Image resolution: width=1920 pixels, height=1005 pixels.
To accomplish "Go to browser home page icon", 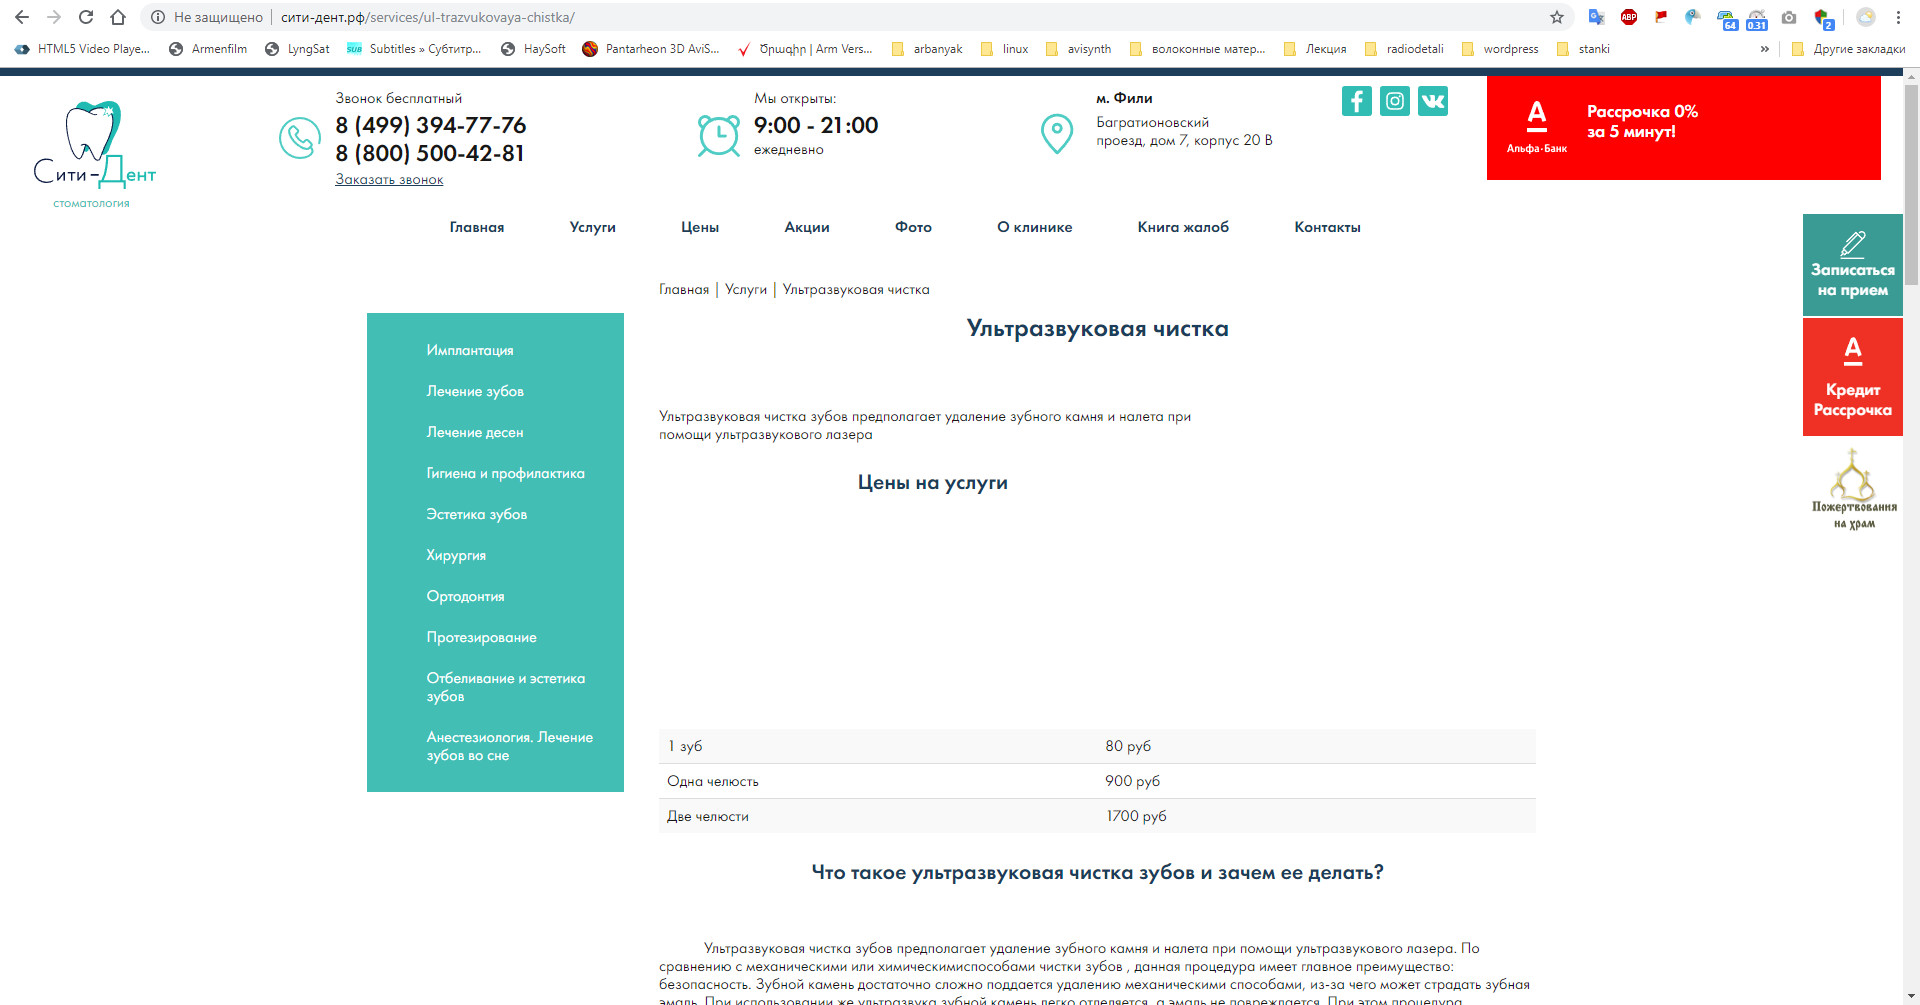I will click(x=118, y=17).
